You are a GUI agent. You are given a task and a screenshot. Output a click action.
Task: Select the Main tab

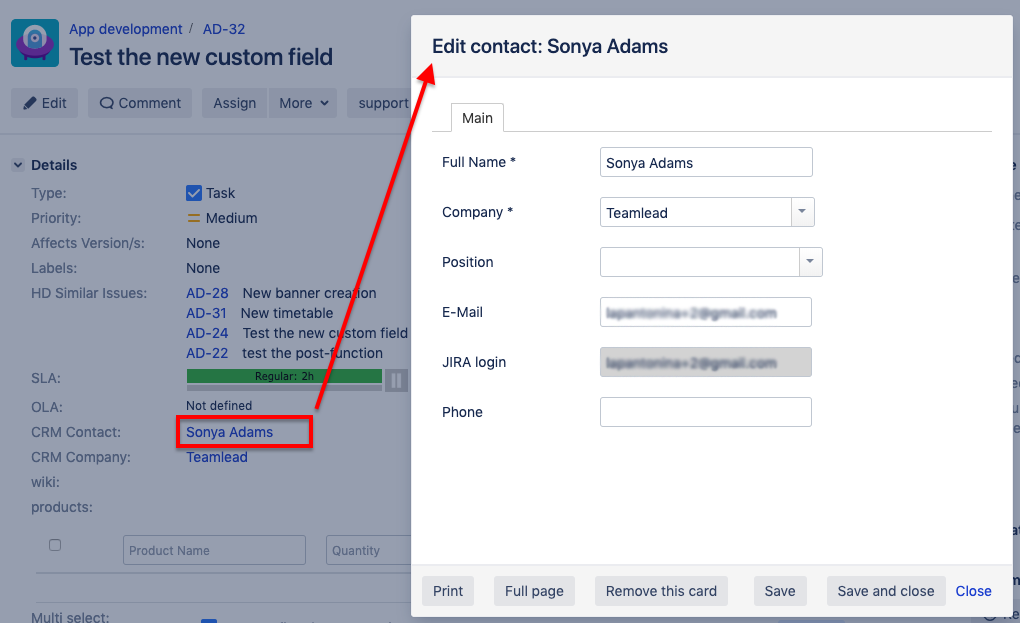click(477, 118)
